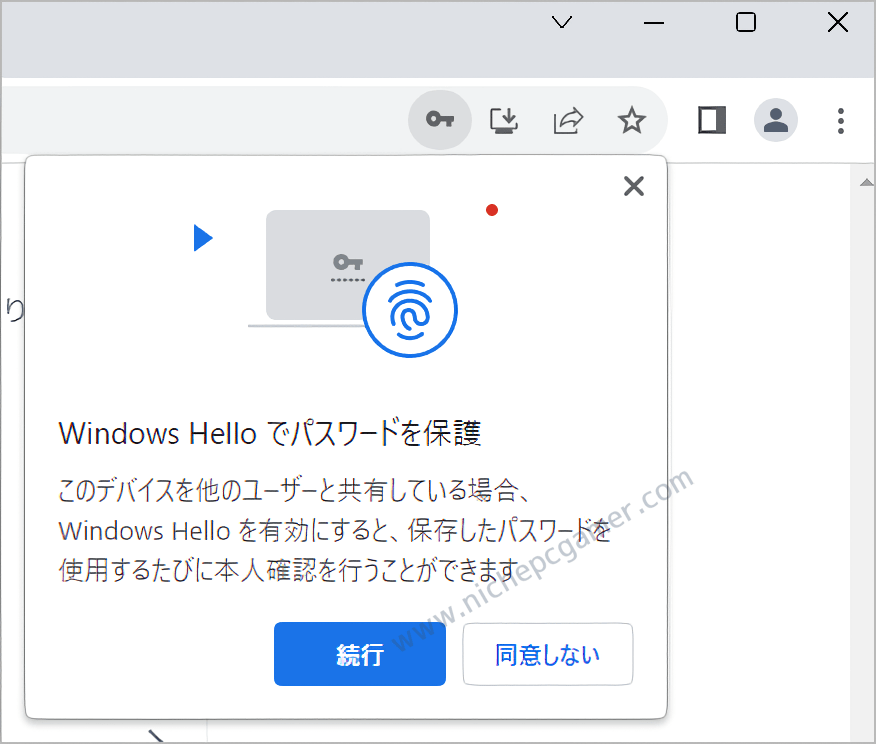Close the browser window

click(x=837, y=22)
